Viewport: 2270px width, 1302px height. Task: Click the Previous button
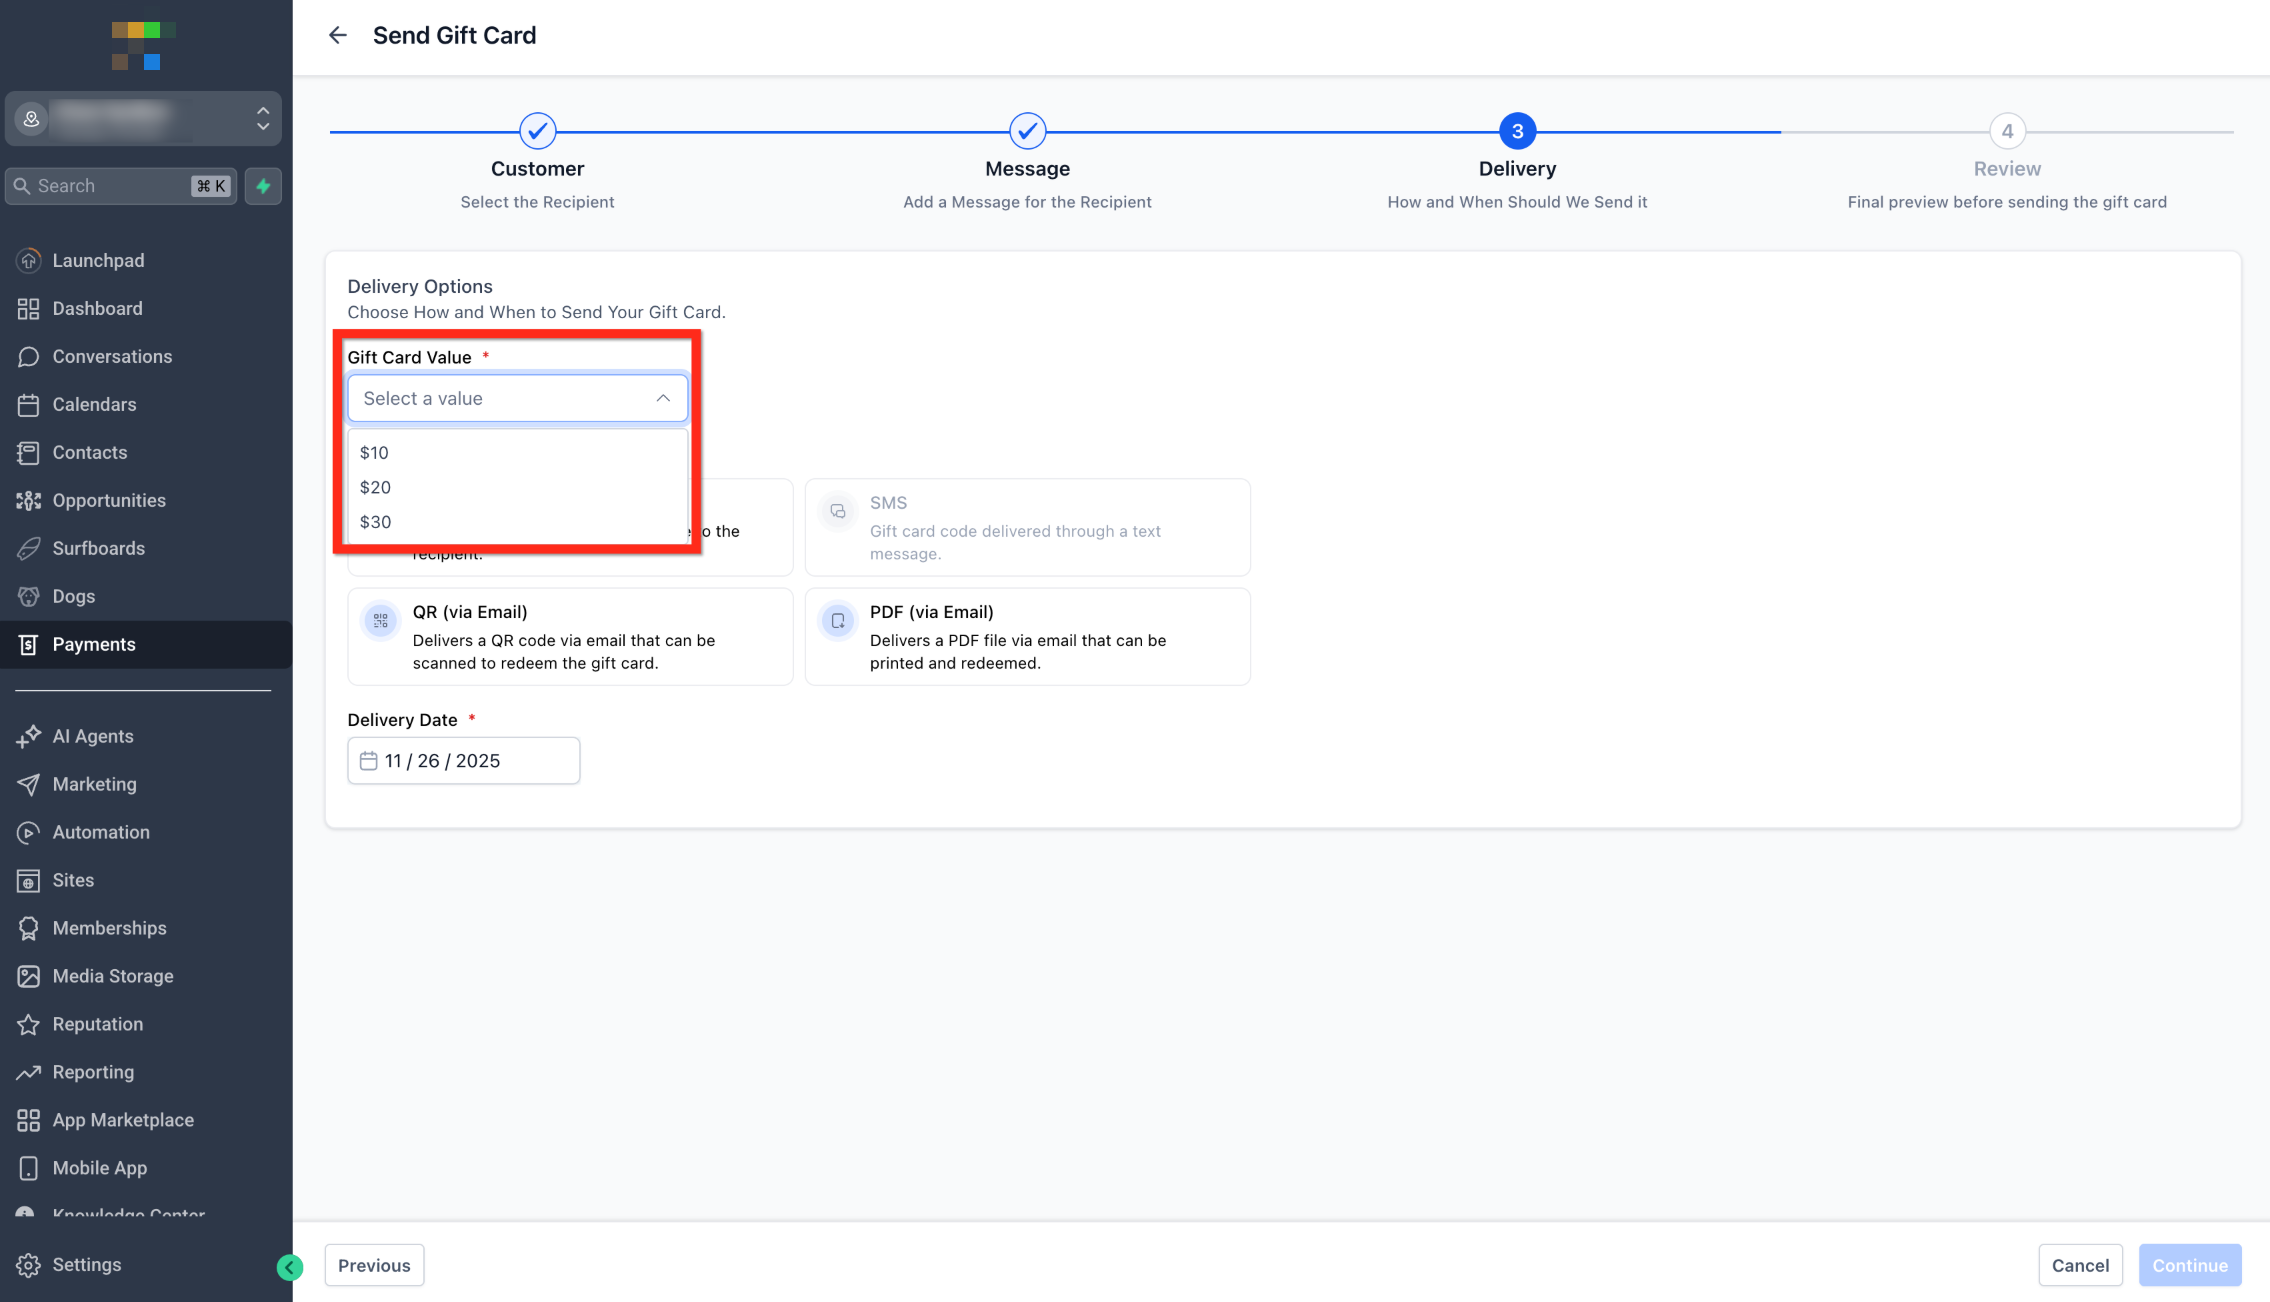(x=374, y=1266)
